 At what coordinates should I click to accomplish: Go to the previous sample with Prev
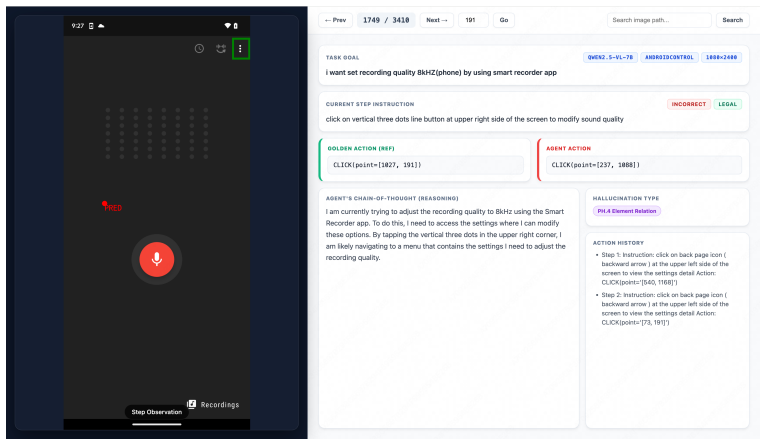pyautogui.click(x=336, y=20)
